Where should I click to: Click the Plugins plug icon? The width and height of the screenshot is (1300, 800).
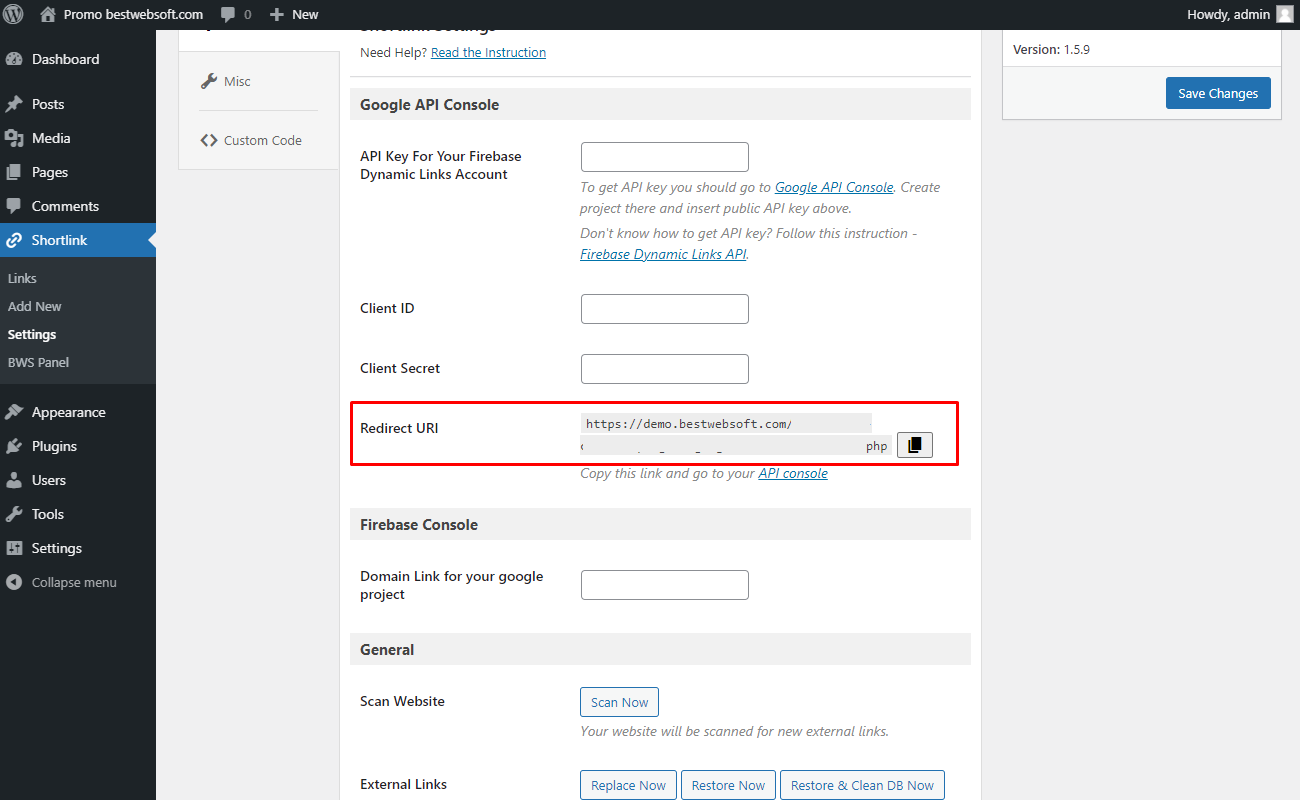tap(14, 446)
